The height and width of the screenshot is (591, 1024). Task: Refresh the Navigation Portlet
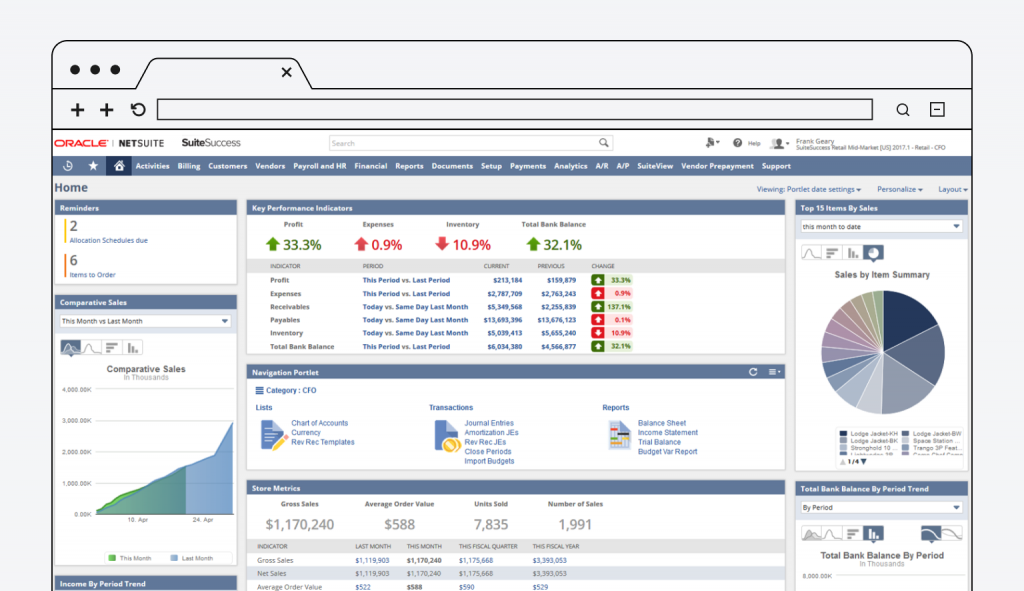click(x=753, y=372)
